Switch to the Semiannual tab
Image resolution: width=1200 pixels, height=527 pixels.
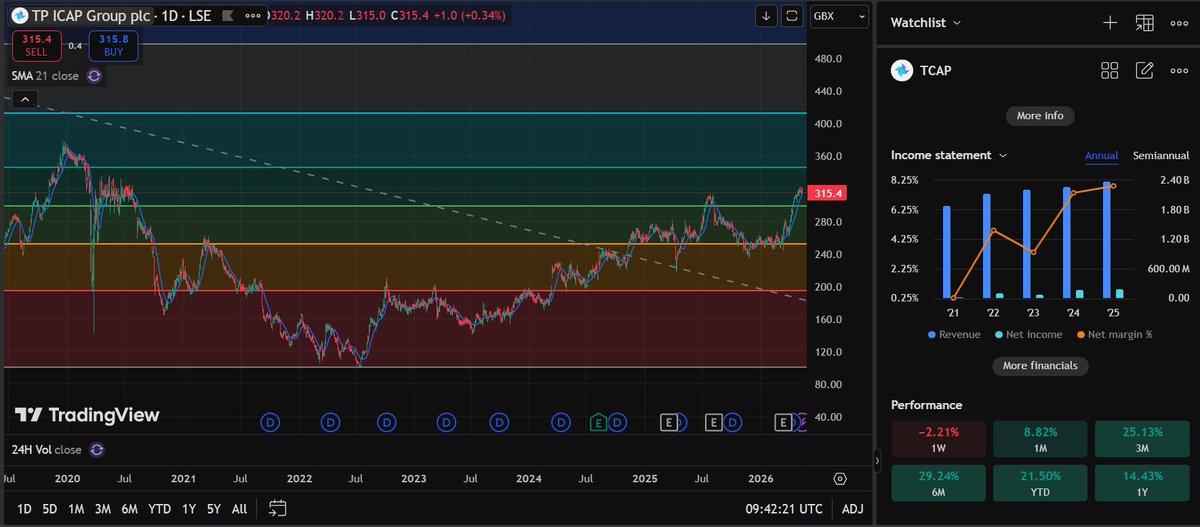point(1161,156)
